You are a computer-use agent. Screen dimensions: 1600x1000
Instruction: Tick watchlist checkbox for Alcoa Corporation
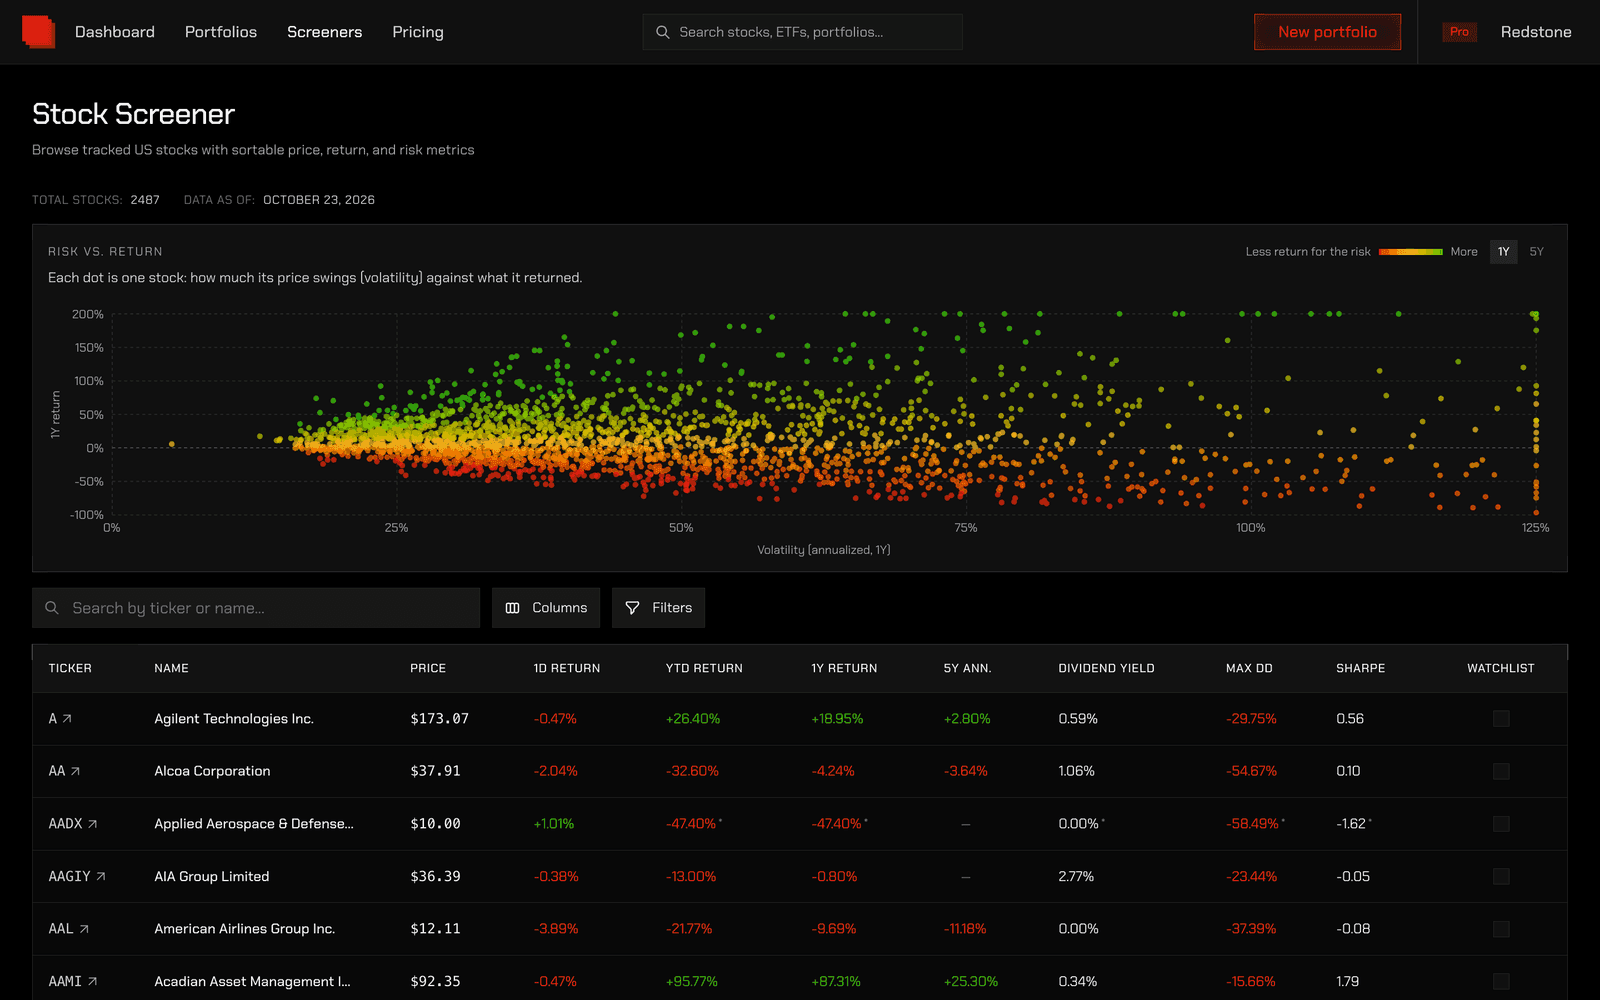[x=1501, y=771]
